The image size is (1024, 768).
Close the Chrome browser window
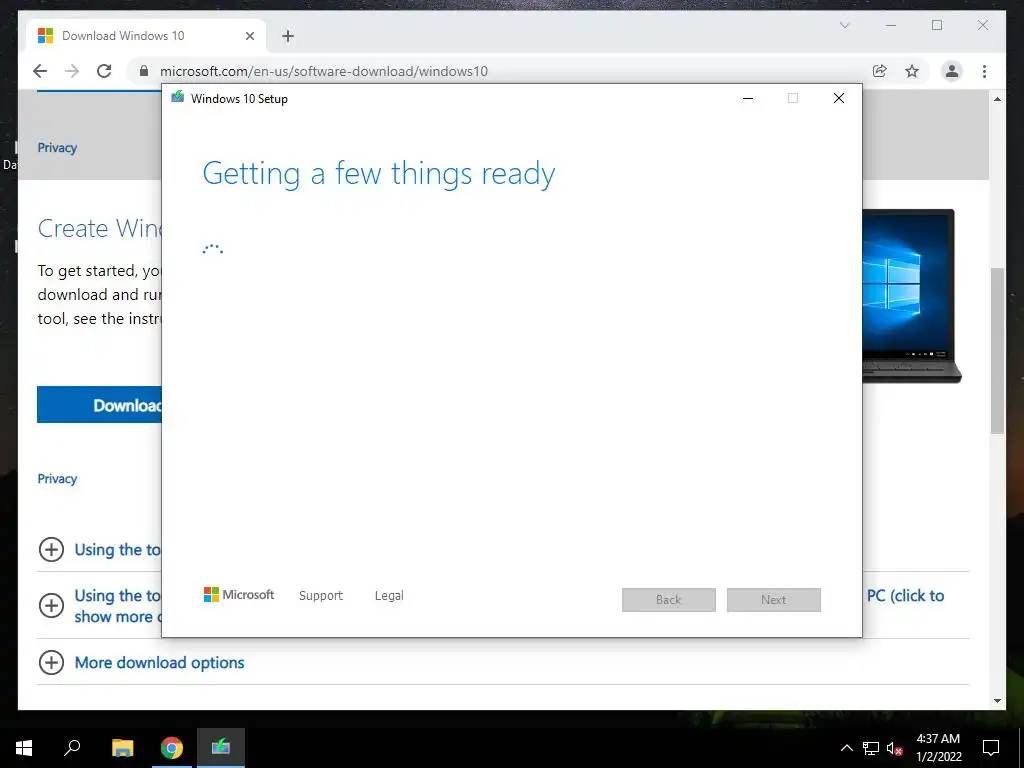point(983,25)
